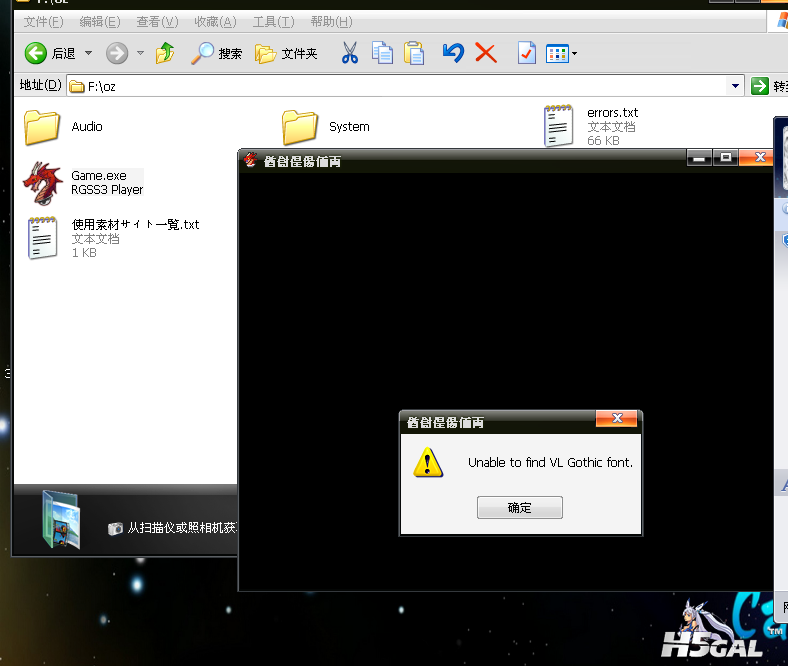Open the 工具(T) menu
Image resolution: width=788 pixels, height=666 pixels.
(x=273, y=21)
